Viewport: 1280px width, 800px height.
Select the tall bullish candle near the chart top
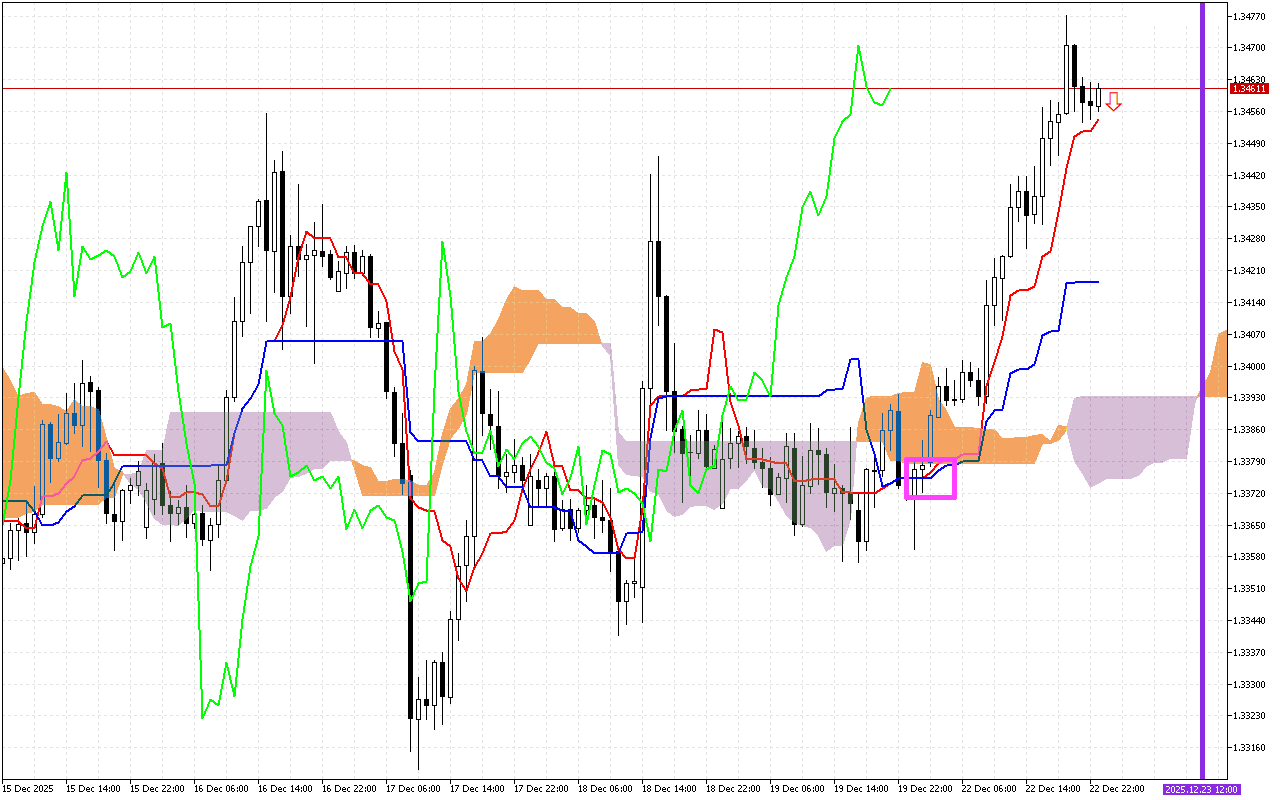1068,80
